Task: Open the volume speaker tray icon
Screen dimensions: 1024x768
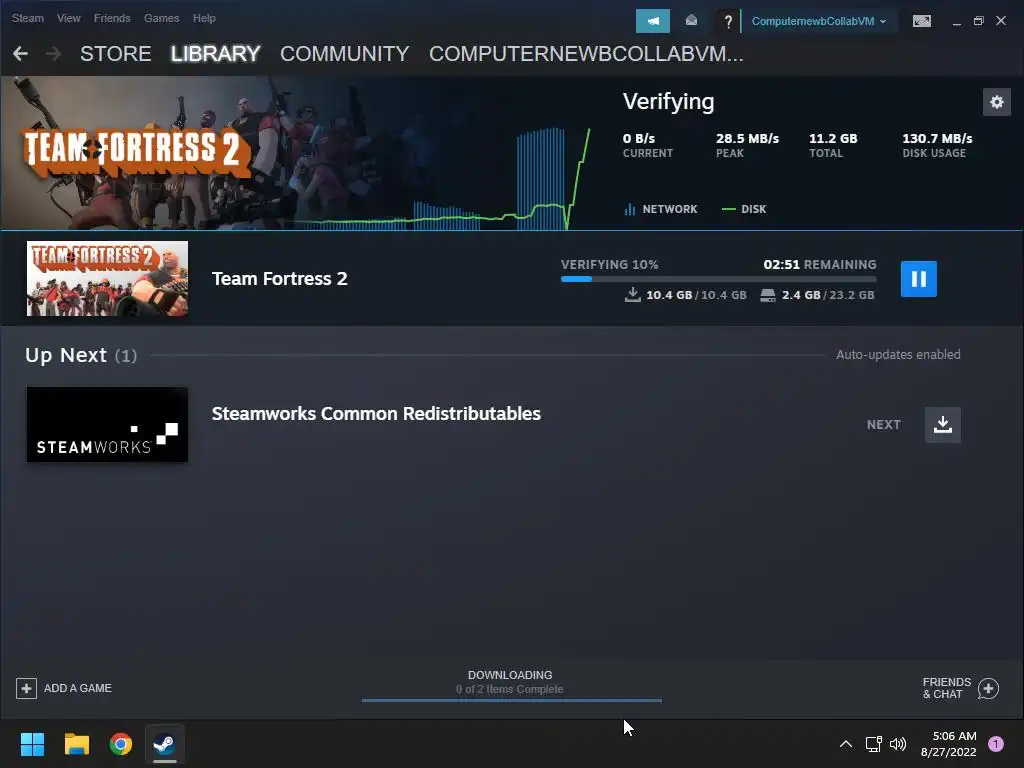Action: click(898, 744)
